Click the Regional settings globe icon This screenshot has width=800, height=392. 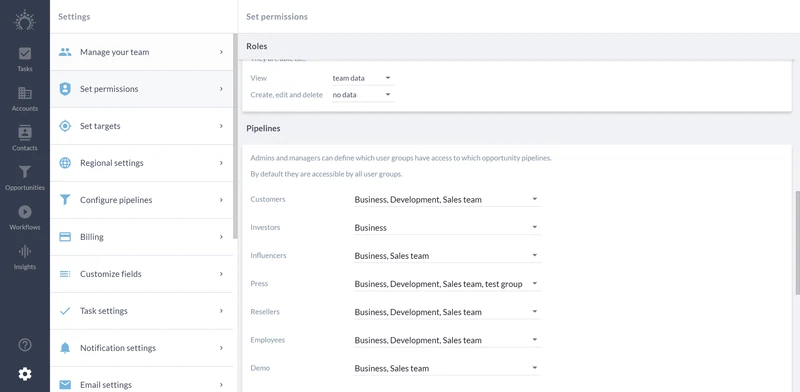point(65,163)
